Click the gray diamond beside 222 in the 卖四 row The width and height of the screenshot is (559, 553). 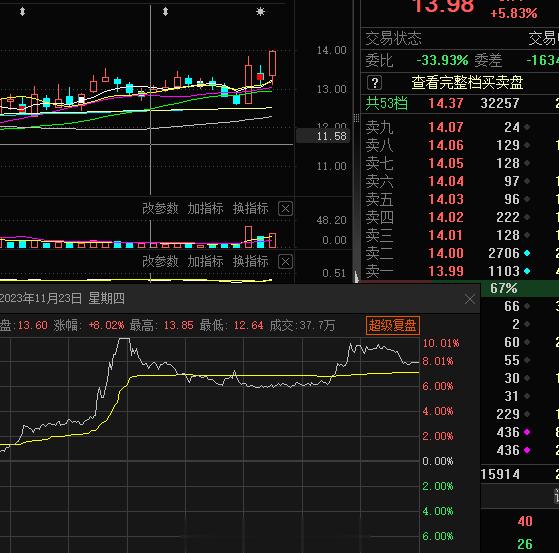[x=527, y=217]
